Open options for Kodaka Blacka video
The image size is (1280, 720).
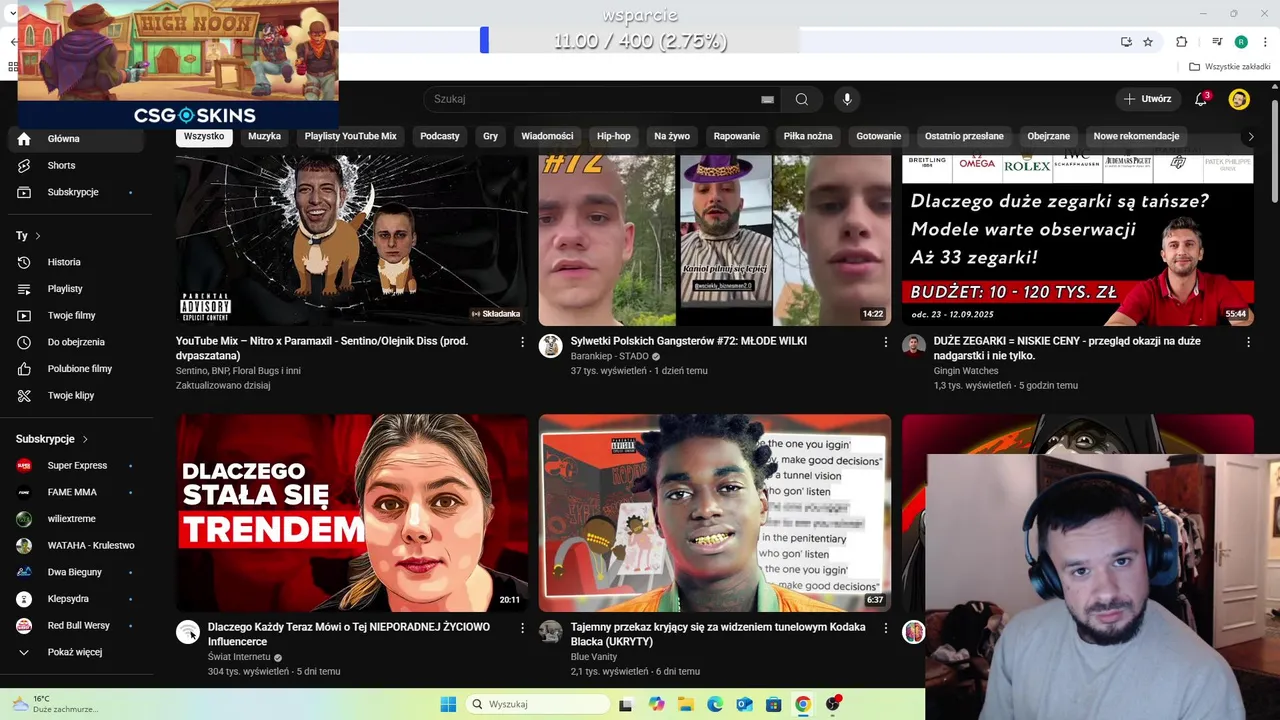(885, 628)
